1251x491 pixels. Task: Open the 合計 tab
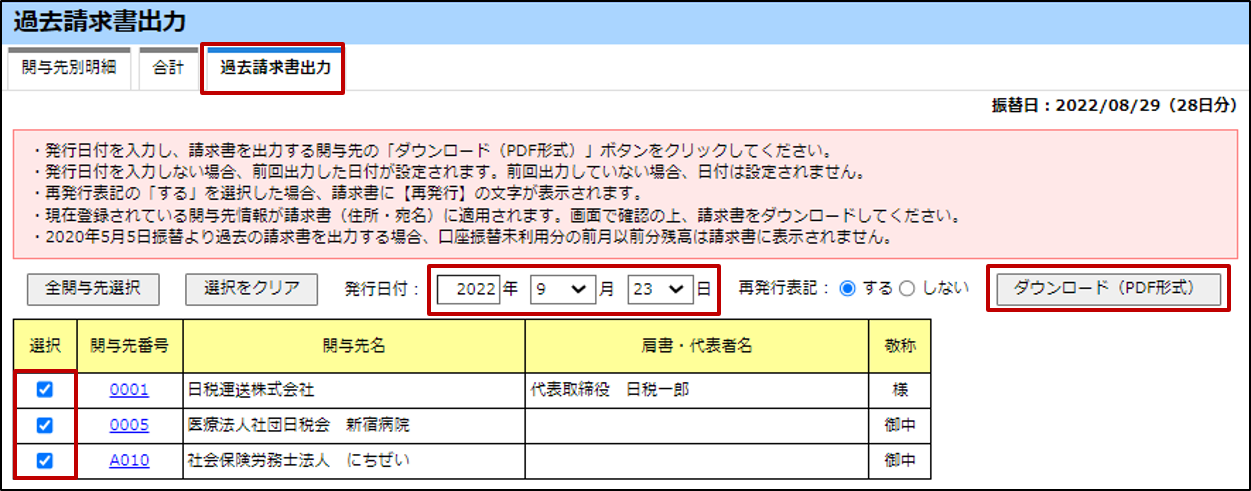point(168,69)
